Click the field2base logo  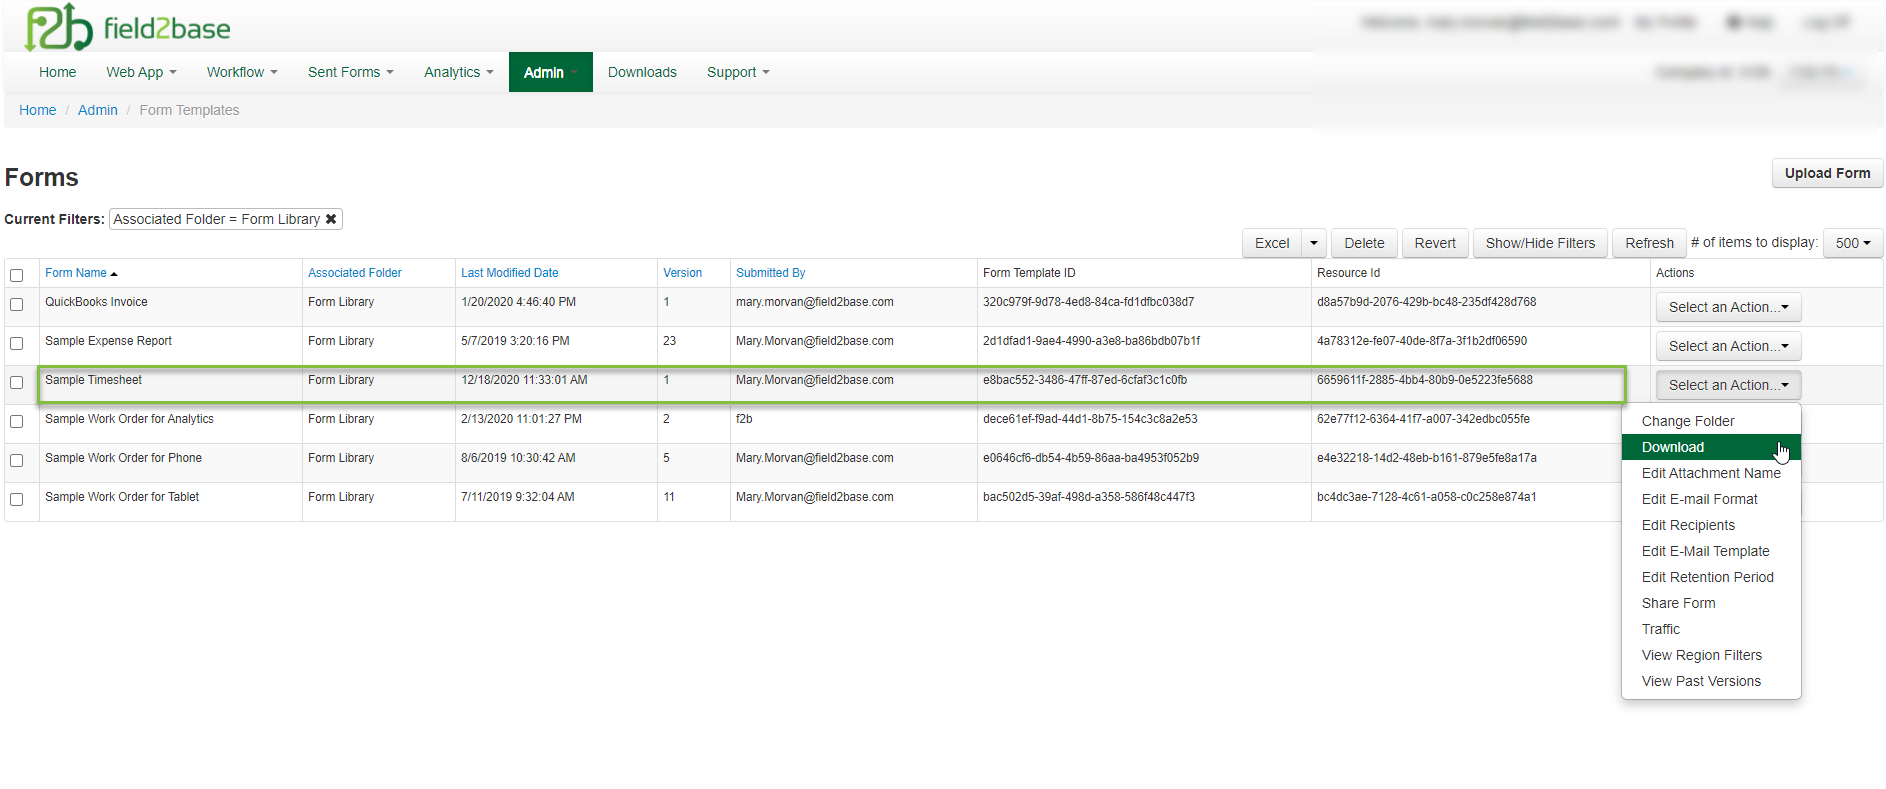pyautogui.click(x=128, y=27)
